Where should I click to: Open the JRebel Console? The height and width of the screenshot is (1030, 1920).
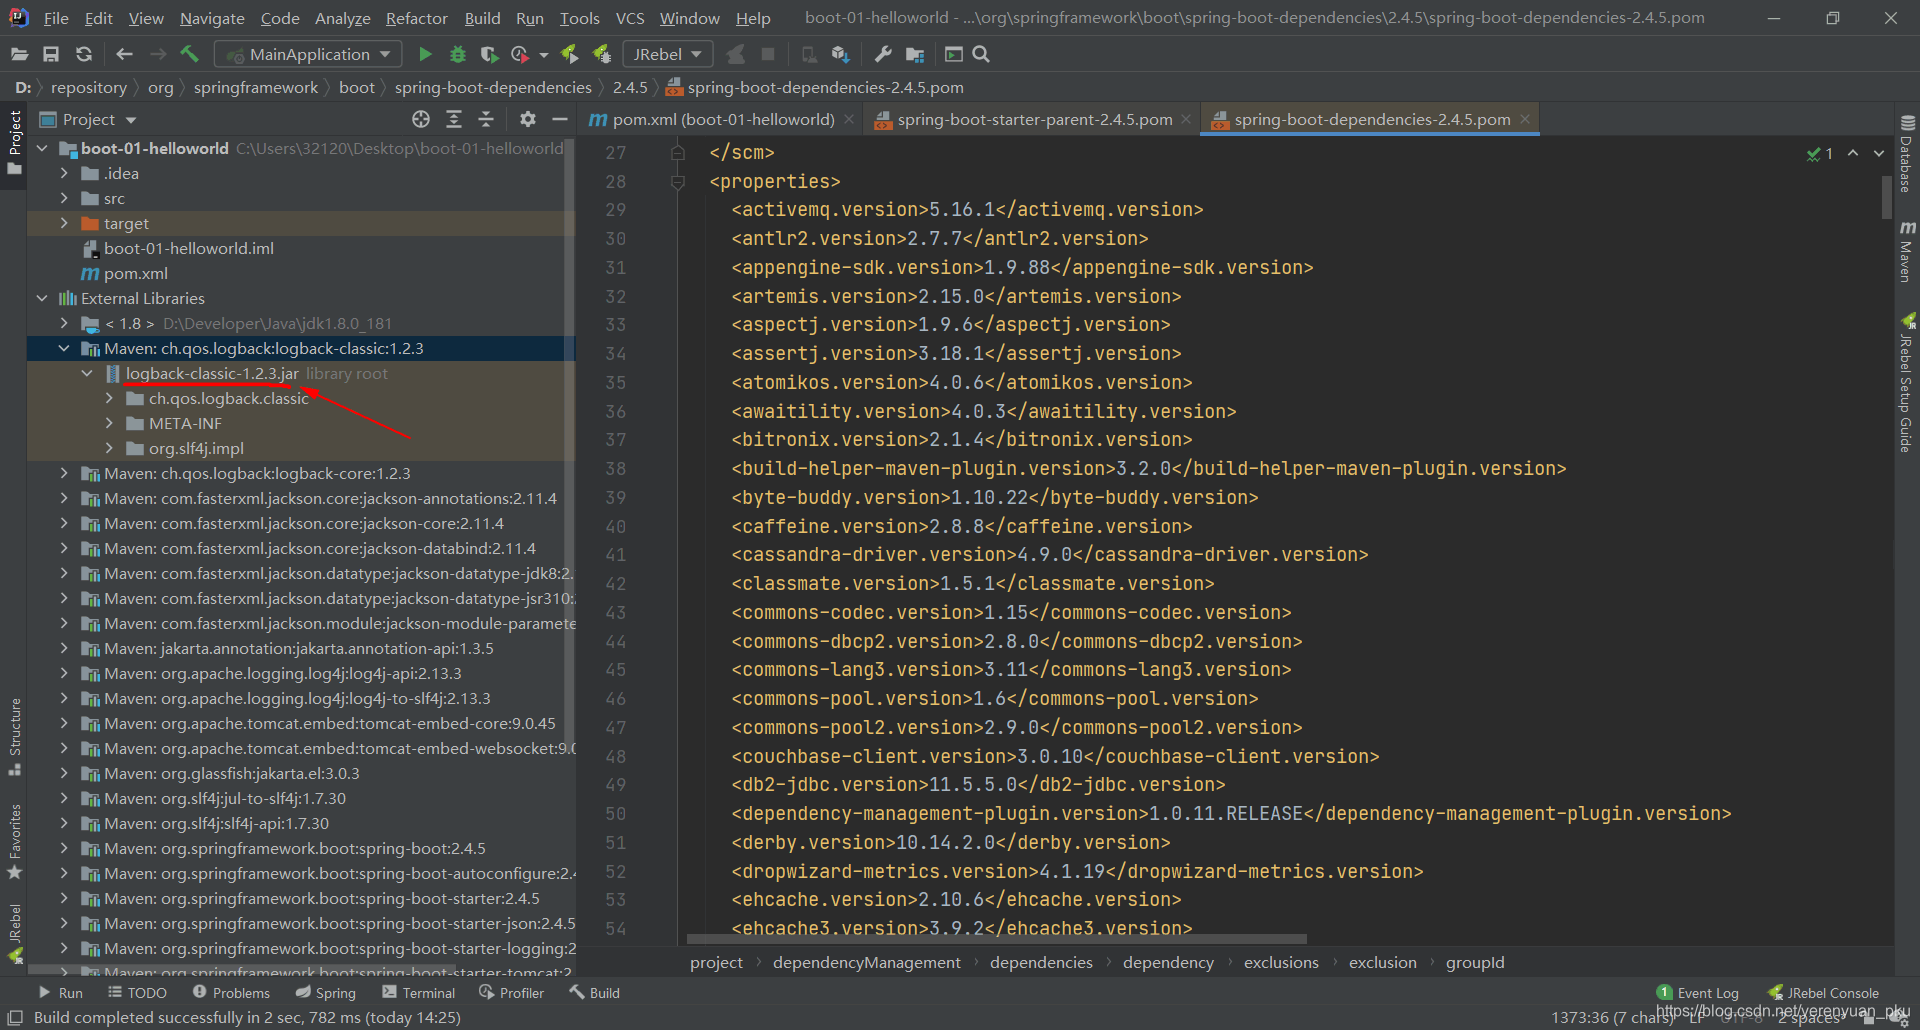click(x=1823, y=992)
